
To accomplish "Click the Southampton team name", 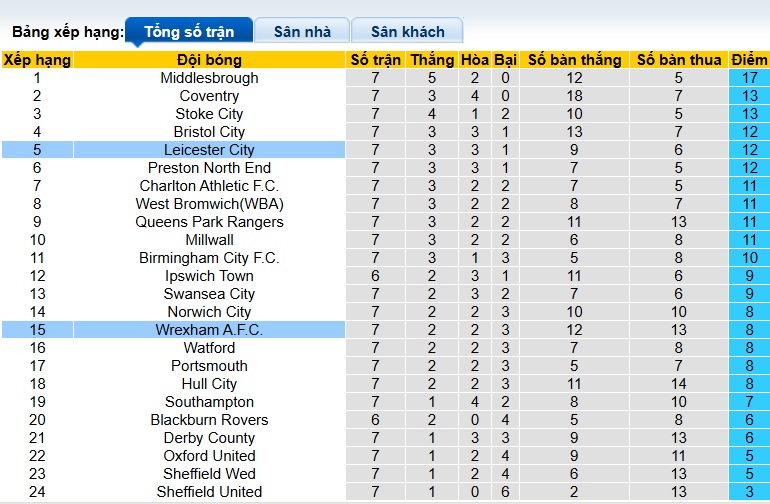I will pos(209,402).
